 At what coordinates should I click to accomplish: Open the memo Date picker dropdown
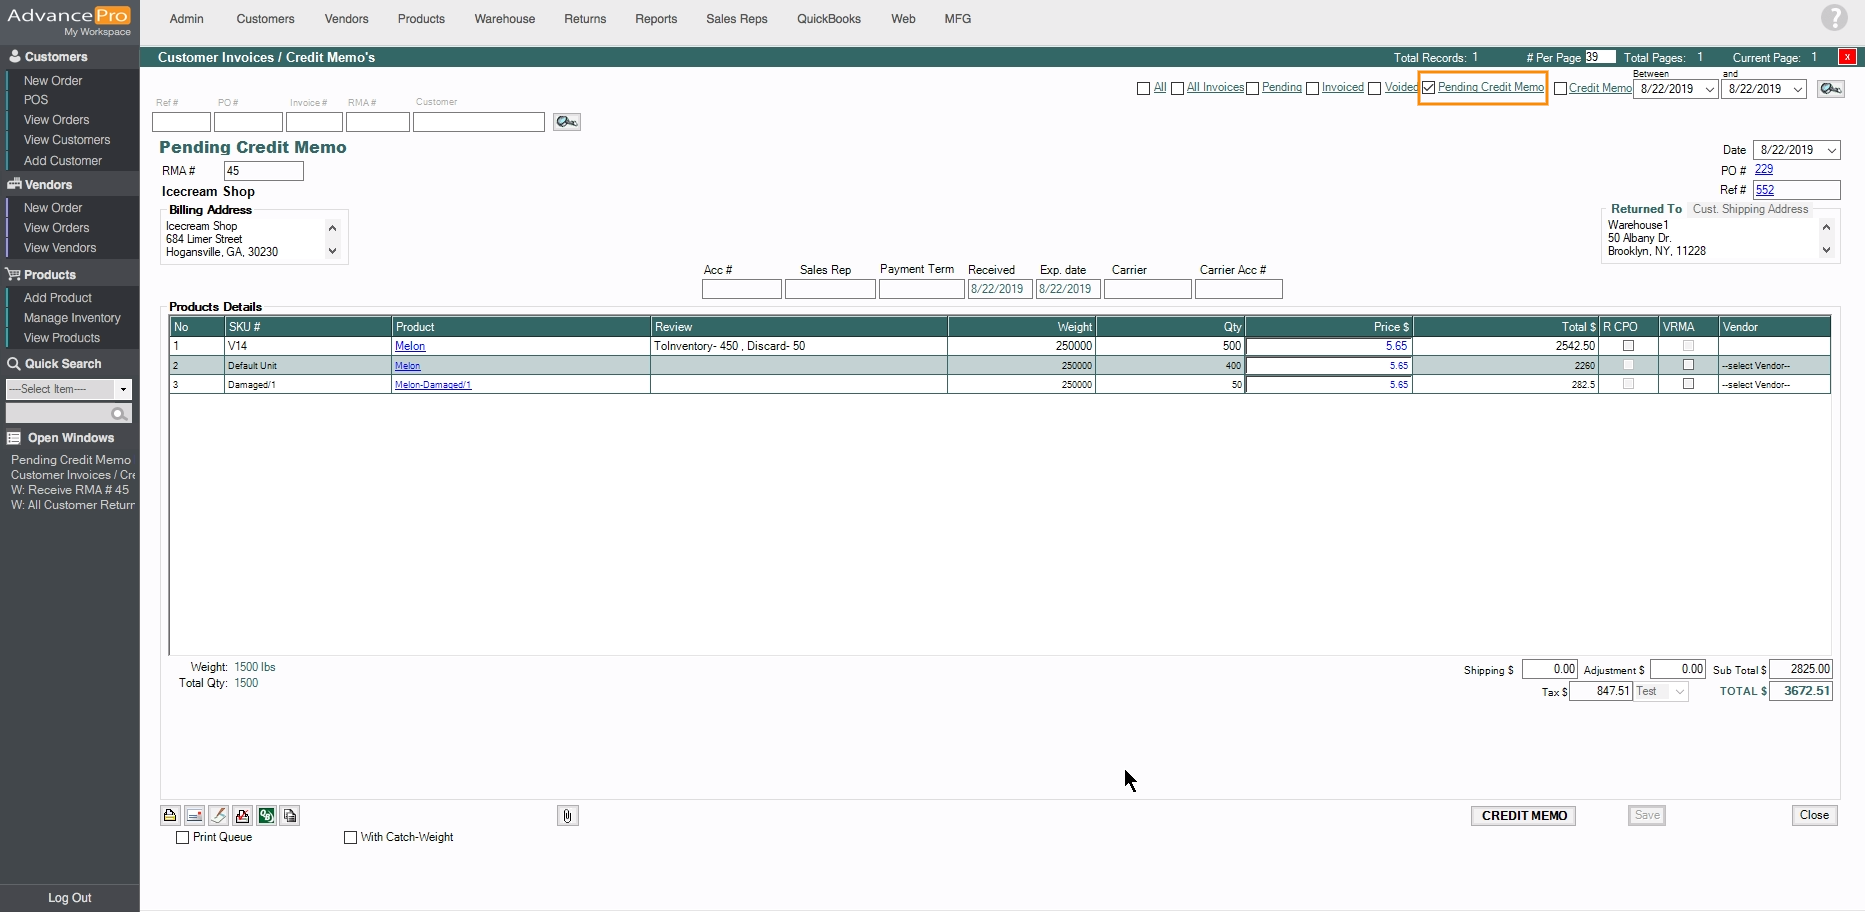(1831, 151)
